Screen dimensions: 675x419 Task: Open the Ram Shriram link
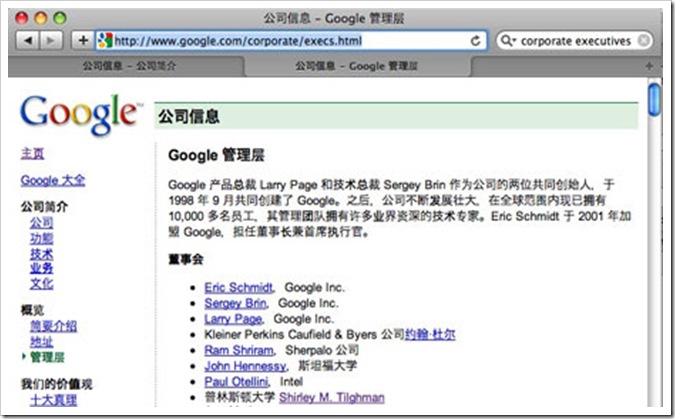[x=239, y=350]
